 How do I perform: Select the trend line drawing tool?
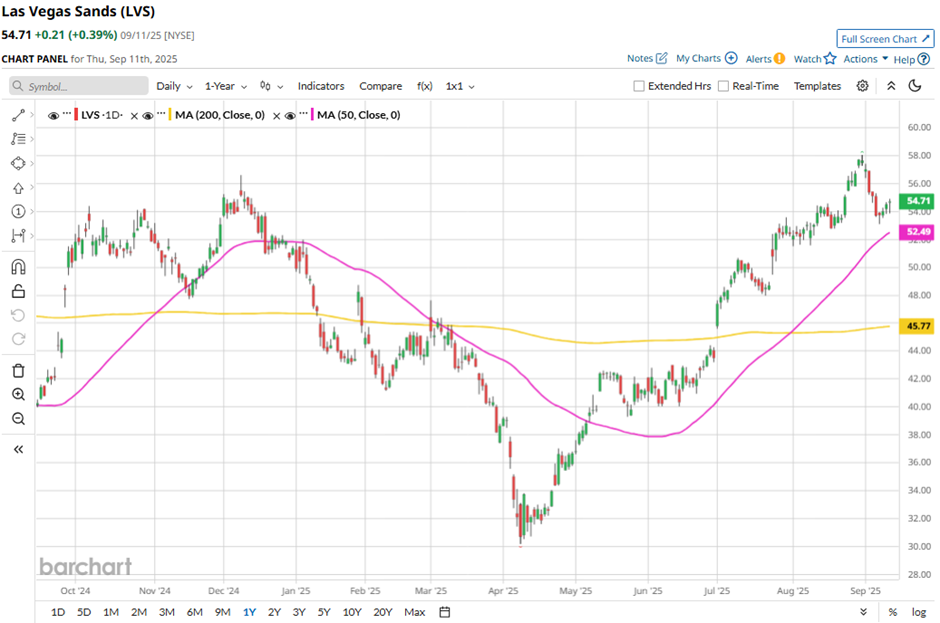(x=18, y=115)
